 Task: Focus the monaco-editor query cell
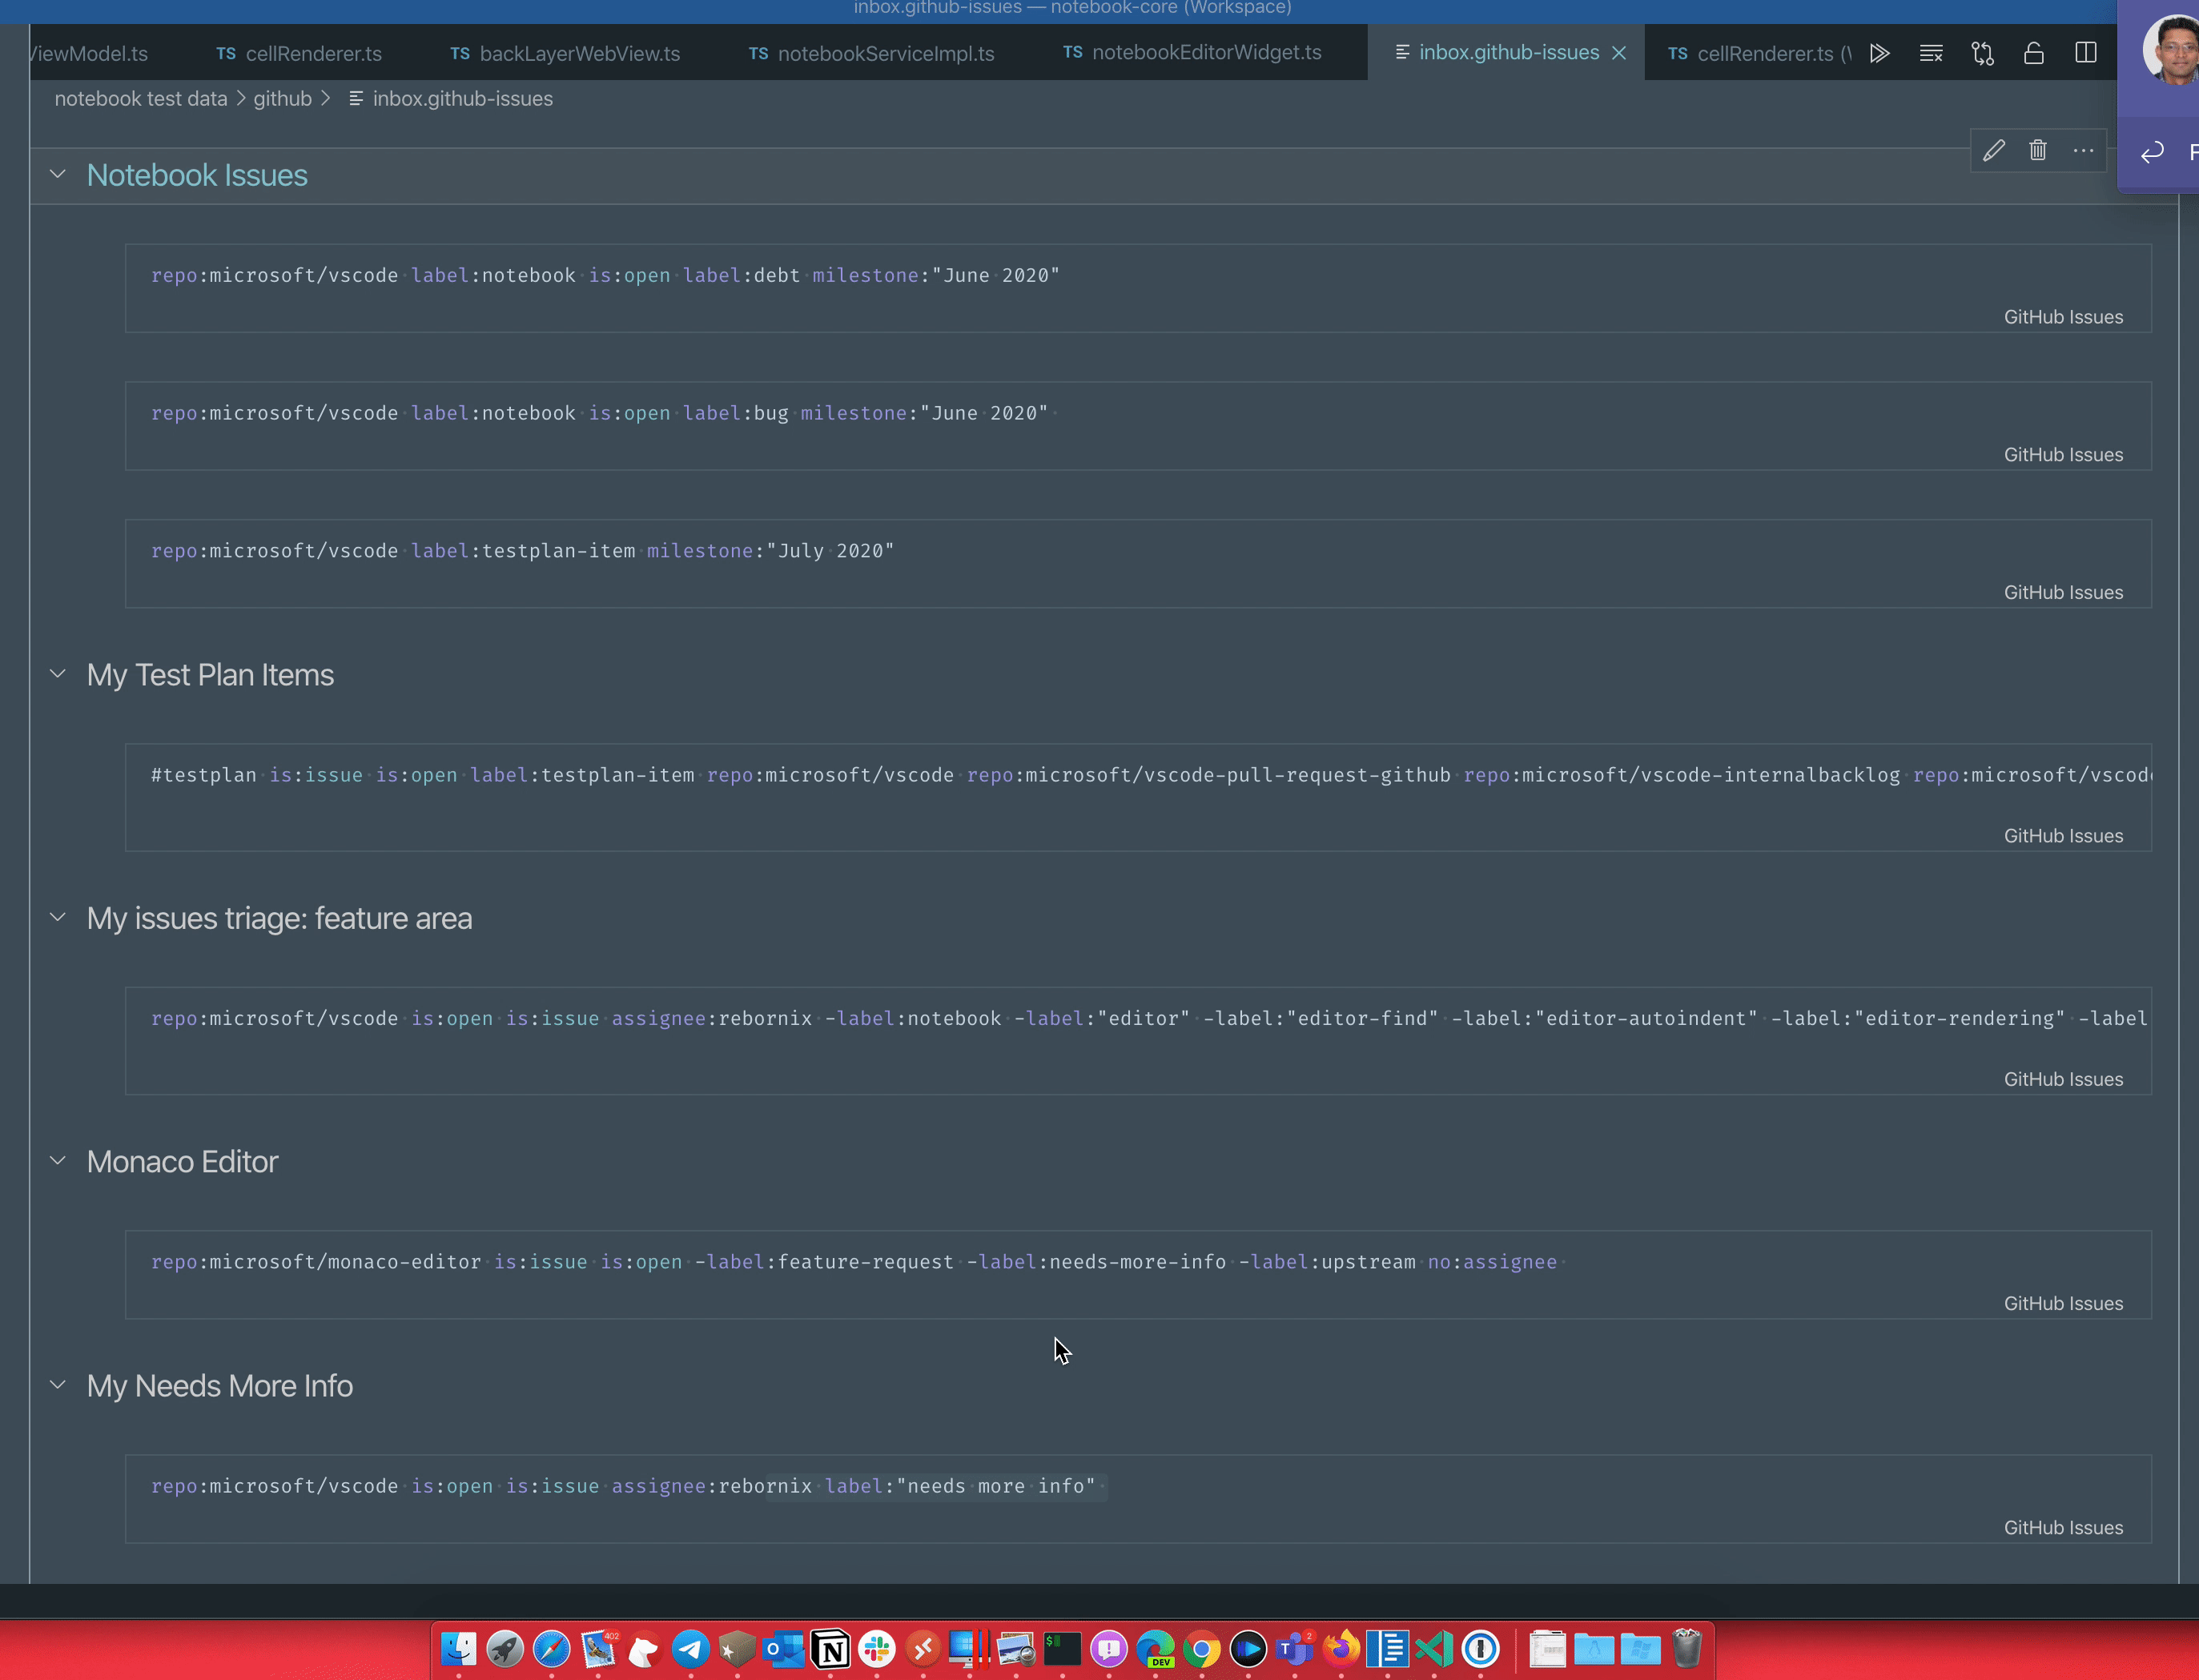pyautogui.click(x=1138, y=1275)
